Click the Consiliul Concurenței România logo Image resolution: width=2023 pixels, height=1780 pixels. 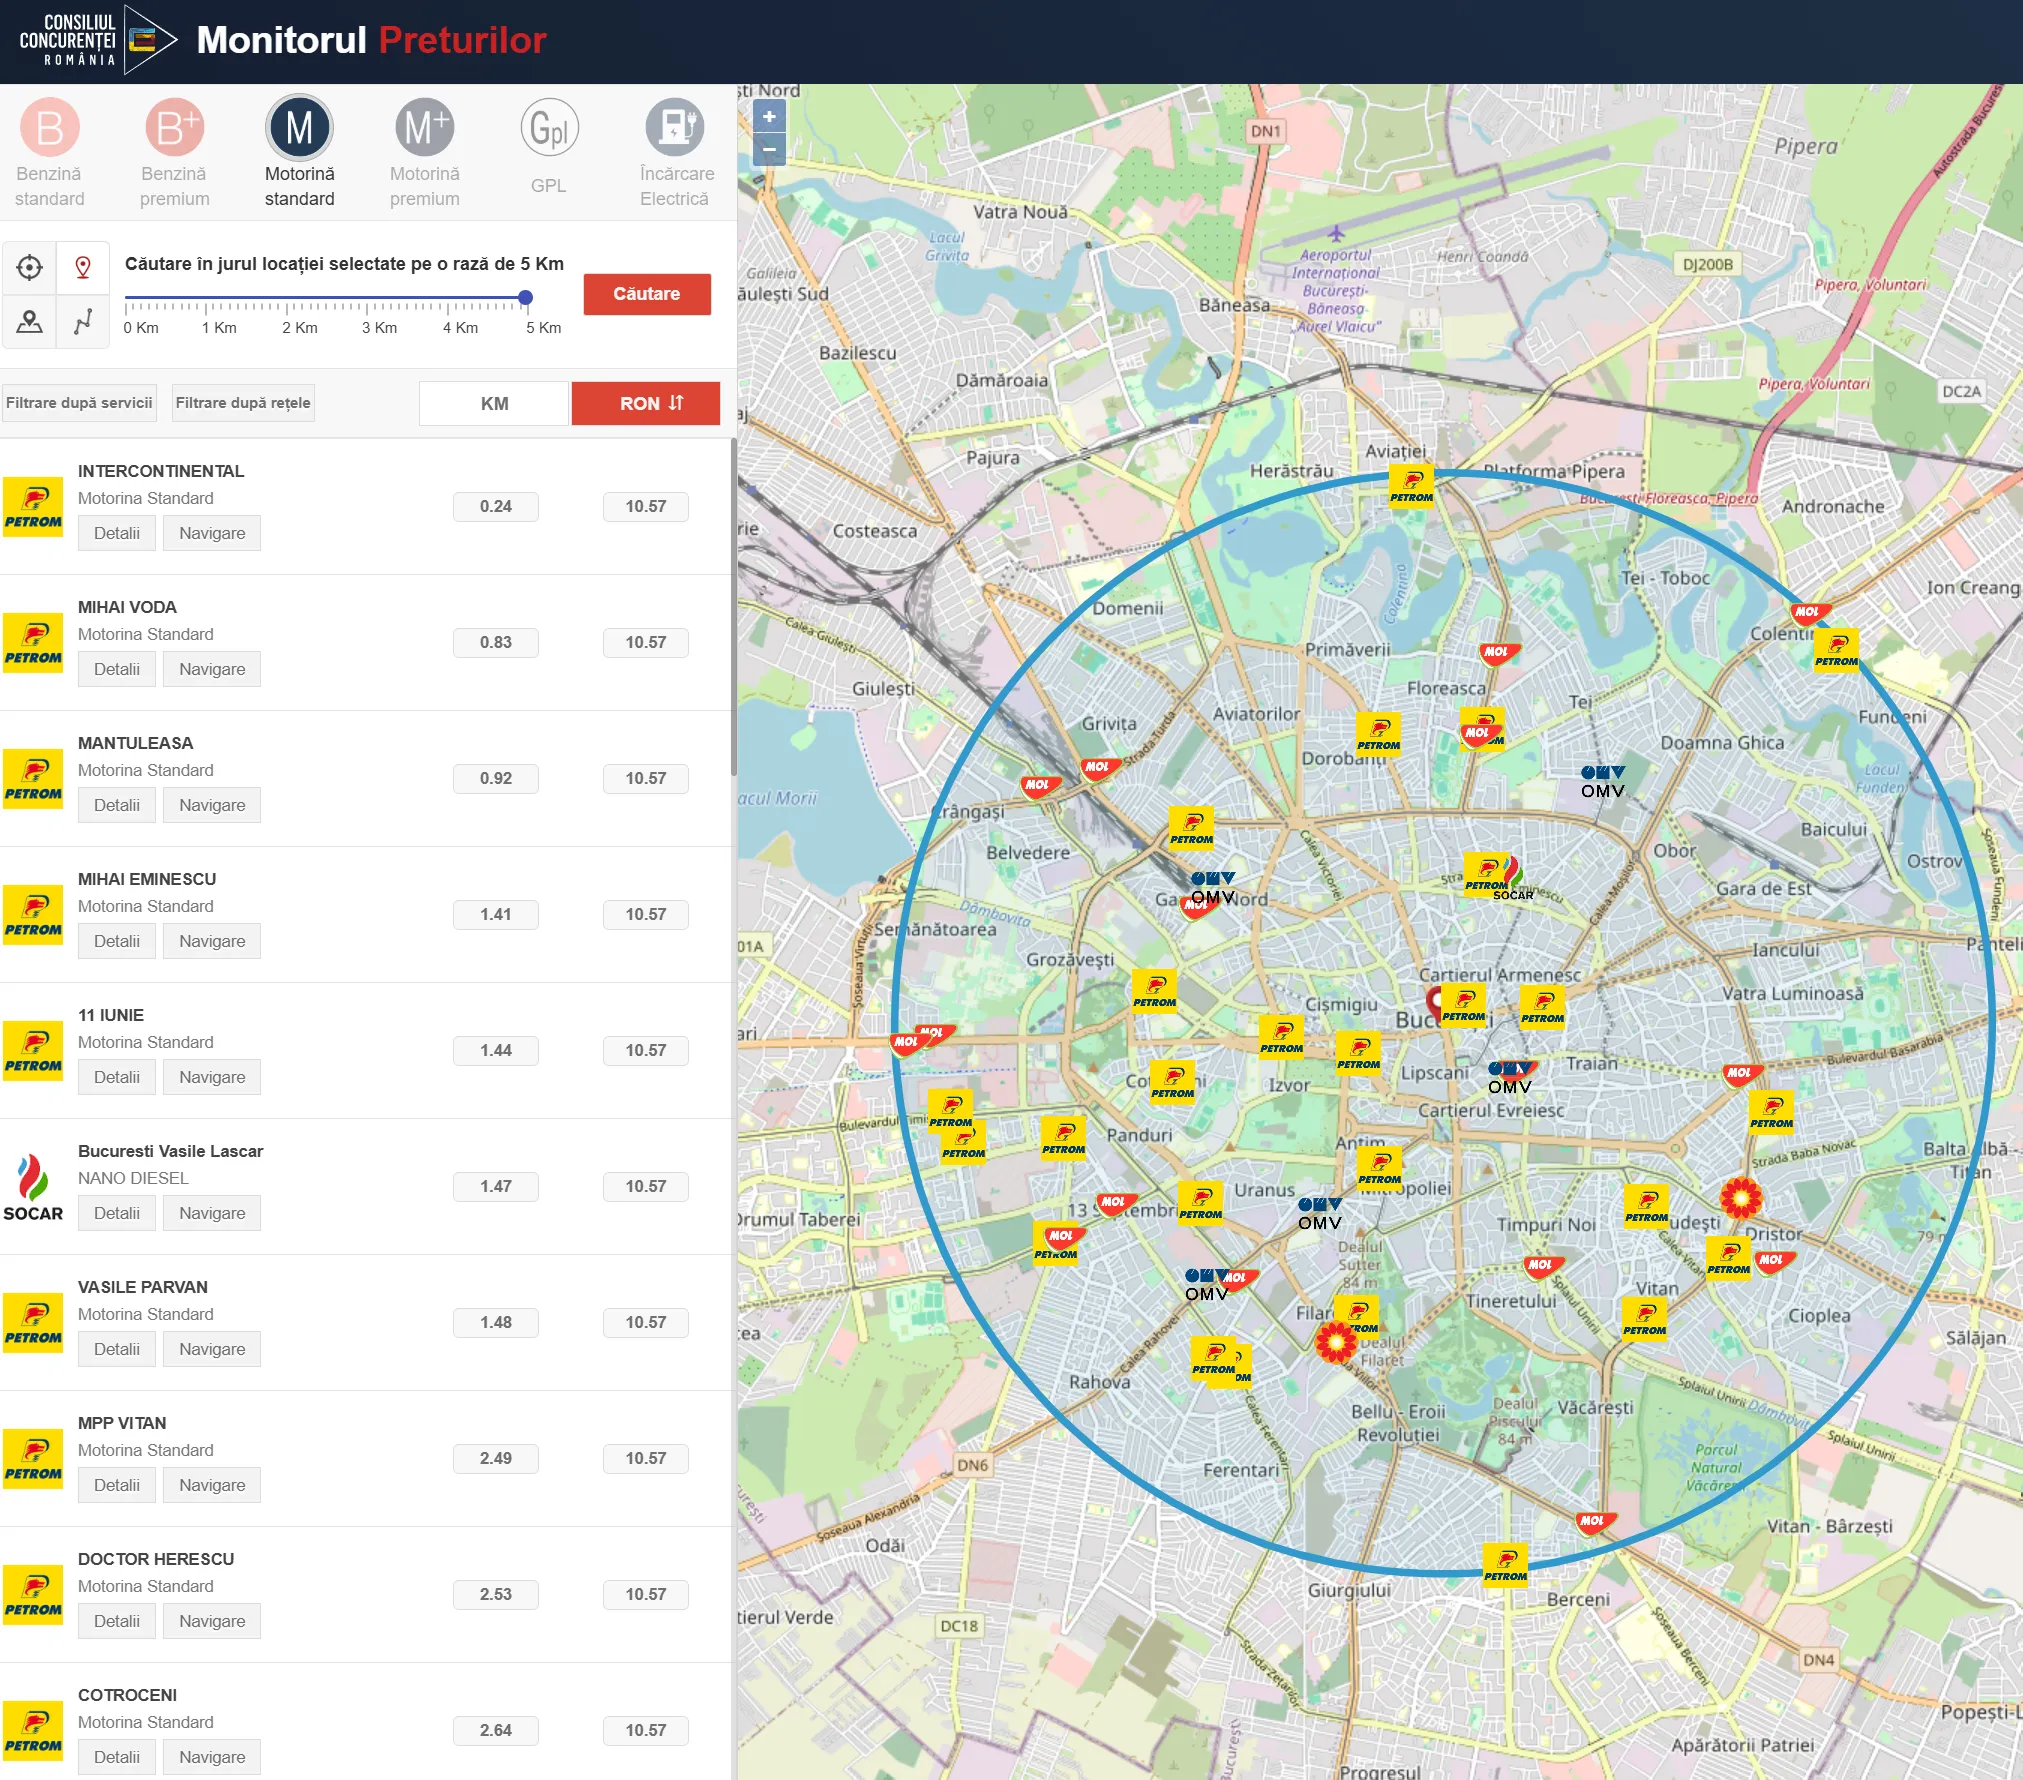pos(98,40)
